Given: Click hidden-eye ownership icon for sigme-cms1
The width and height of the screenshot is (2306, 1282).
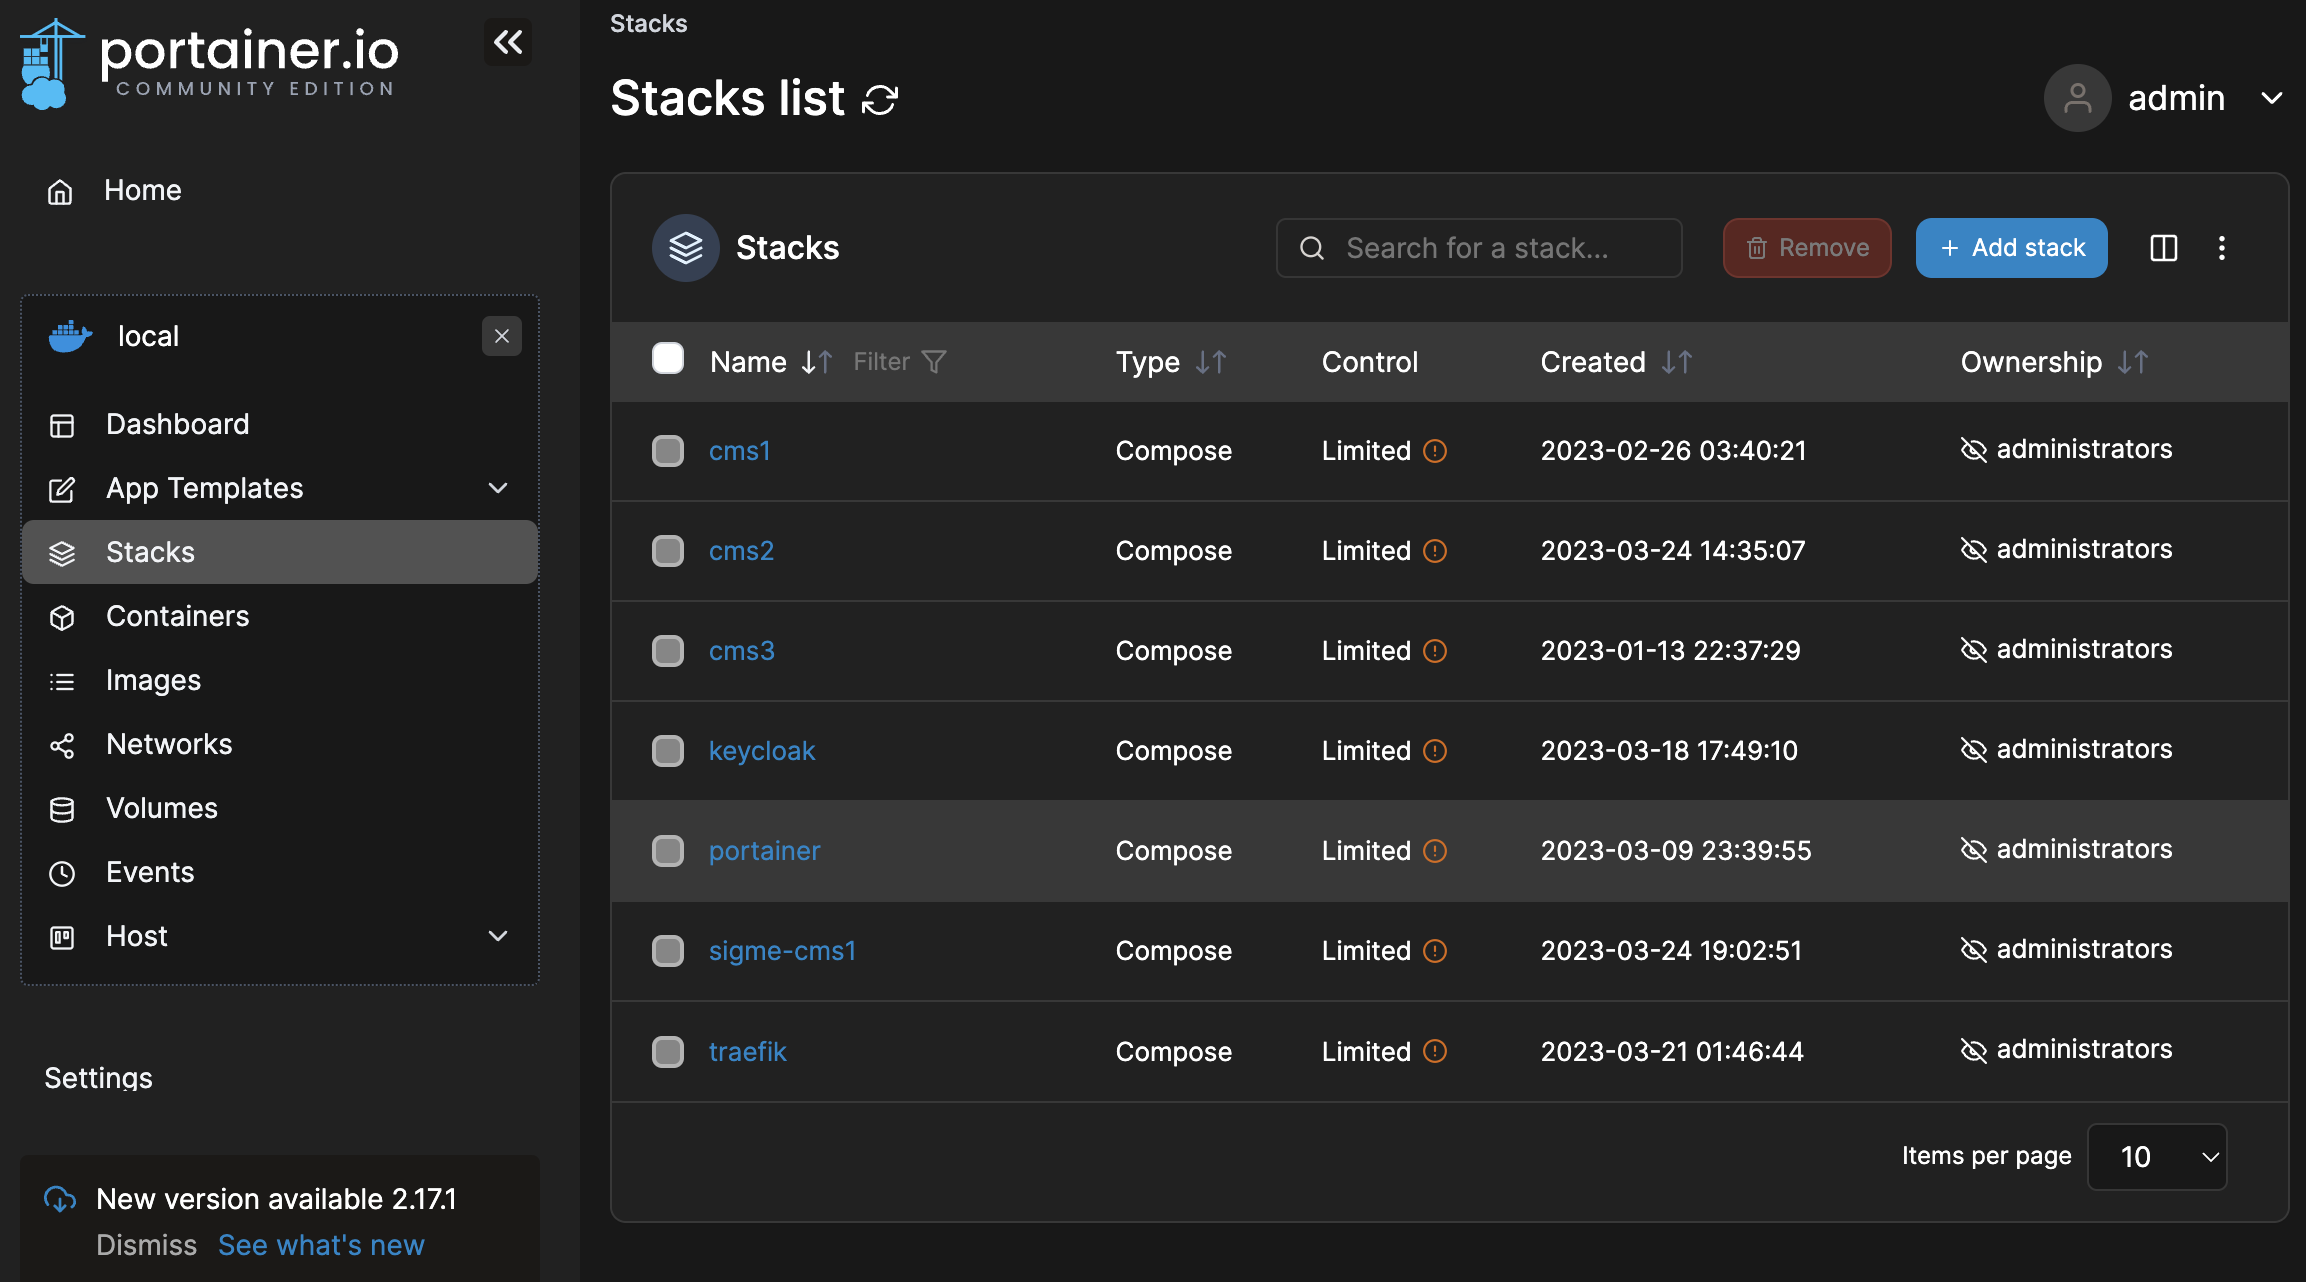Looking at the screenshot, I should point(1974,950).
